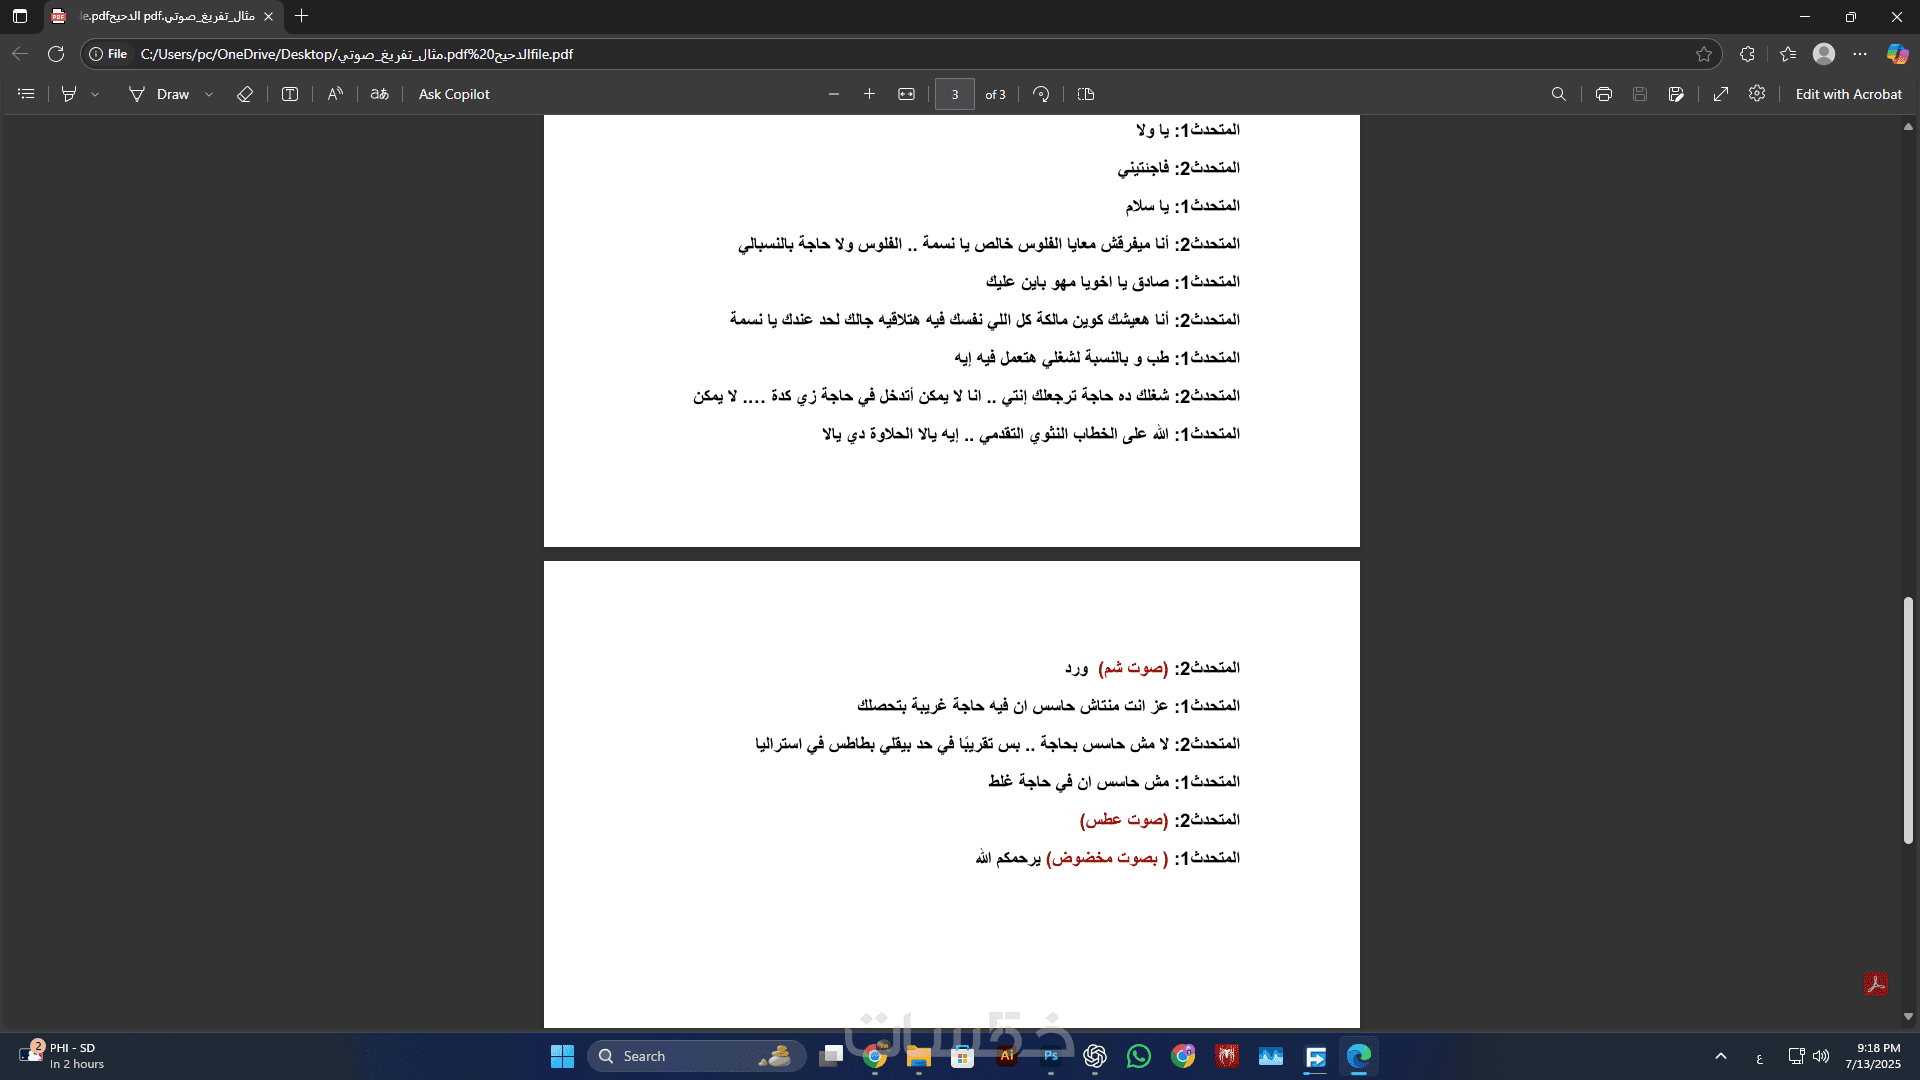This screenshot has height=1080, width=1920.
Task: Expand the Draw options dropdown
Action: [x=209, y=94]
